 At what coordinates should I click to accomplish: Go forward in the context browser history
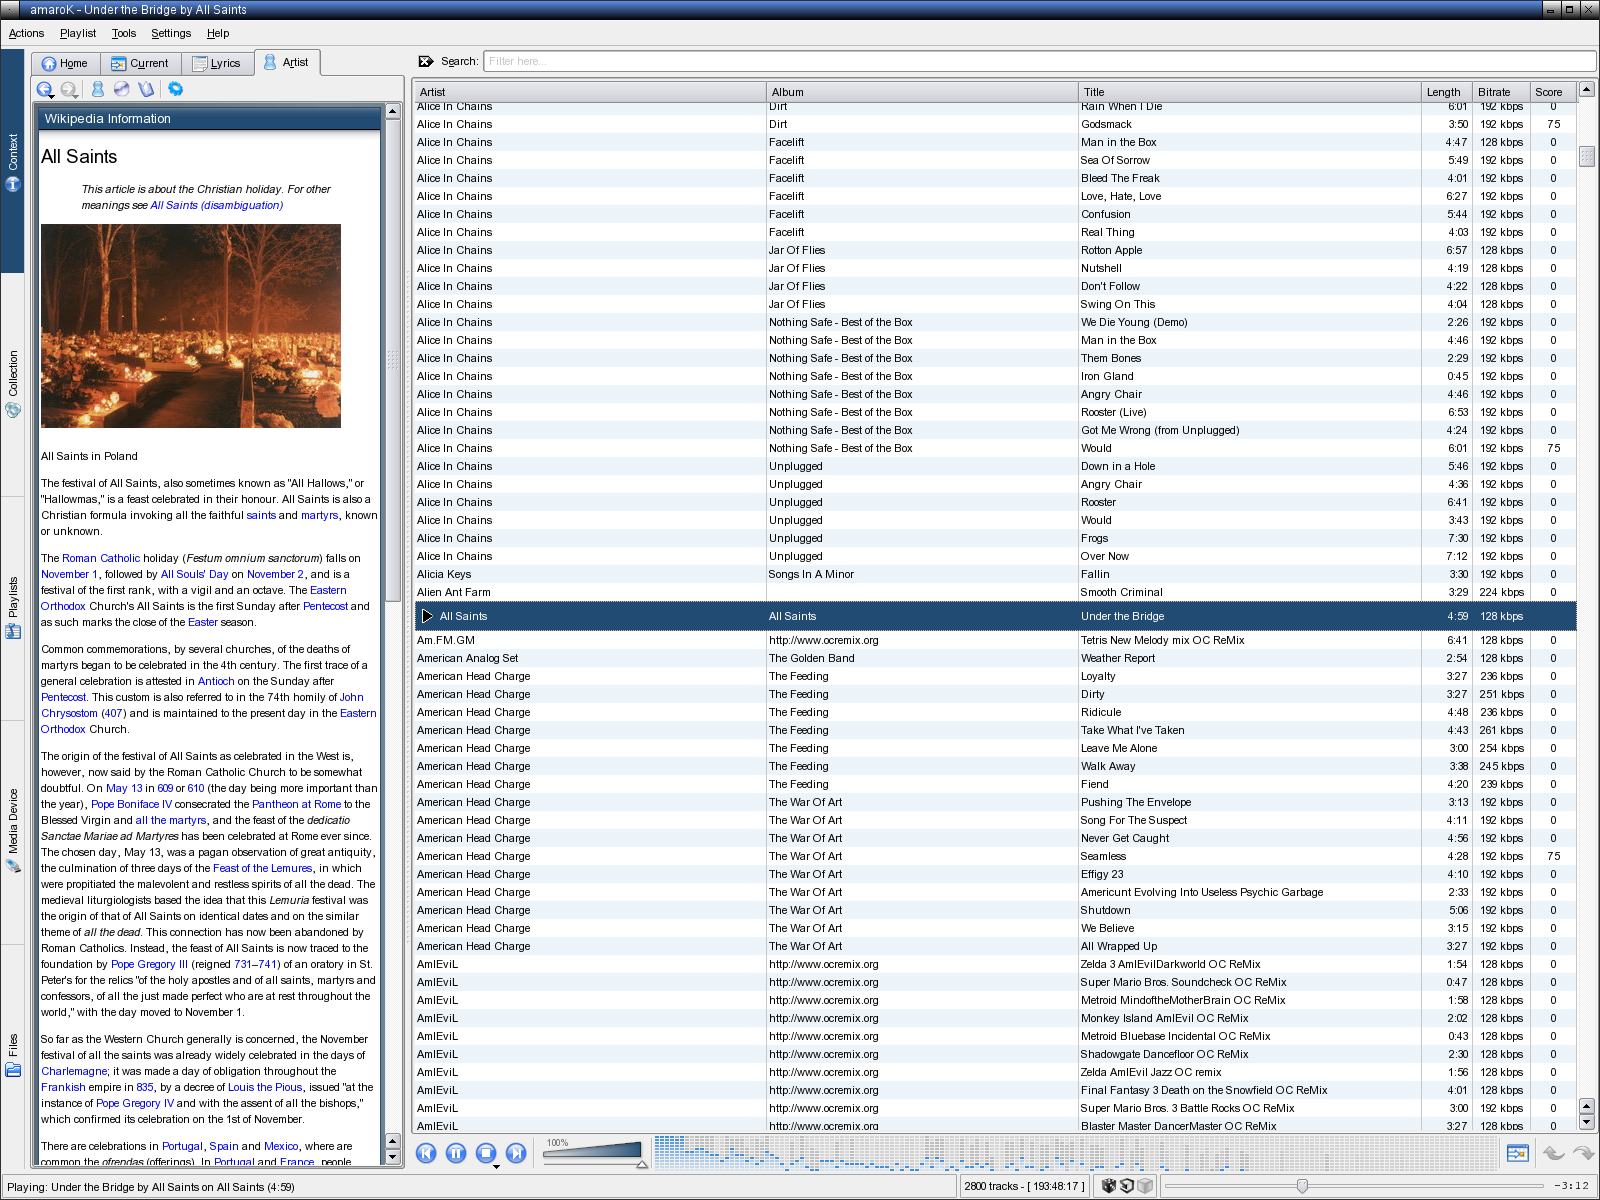69,89
